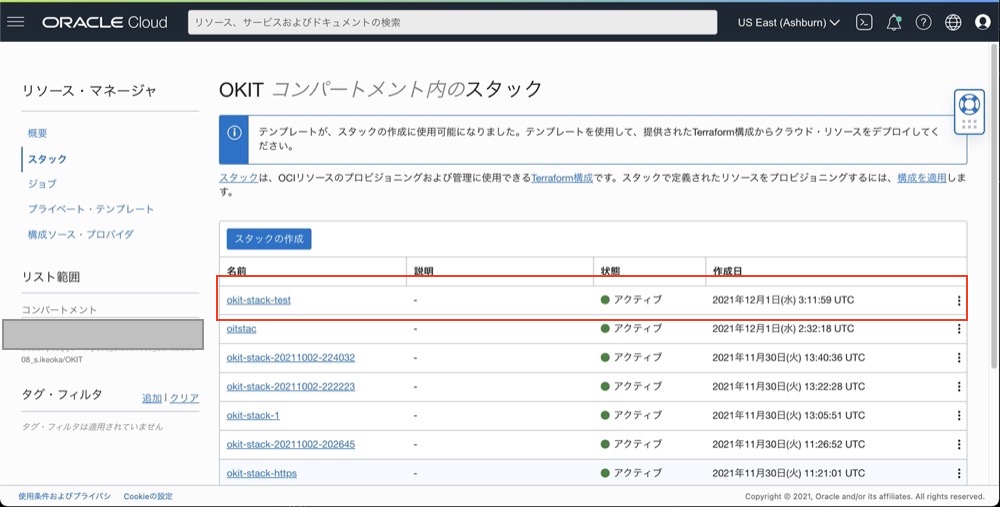Click the Oracle Cloud logo
The height and width of the screenshot is (507, 1000).
(105, 22)
